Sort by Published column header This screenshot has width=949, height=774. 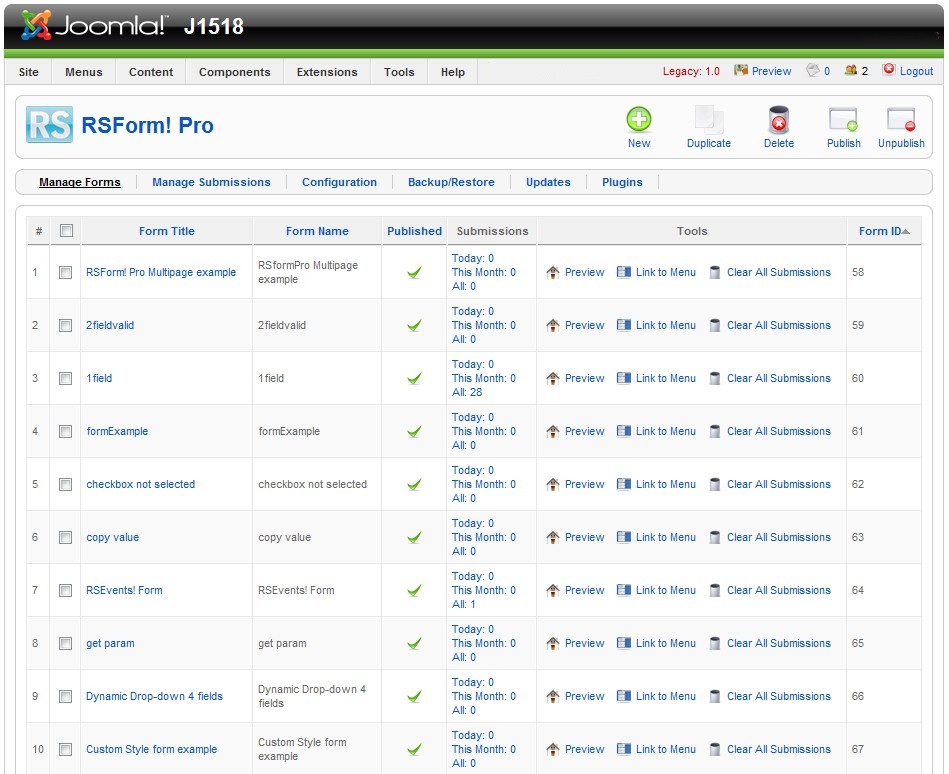[414, 231]
